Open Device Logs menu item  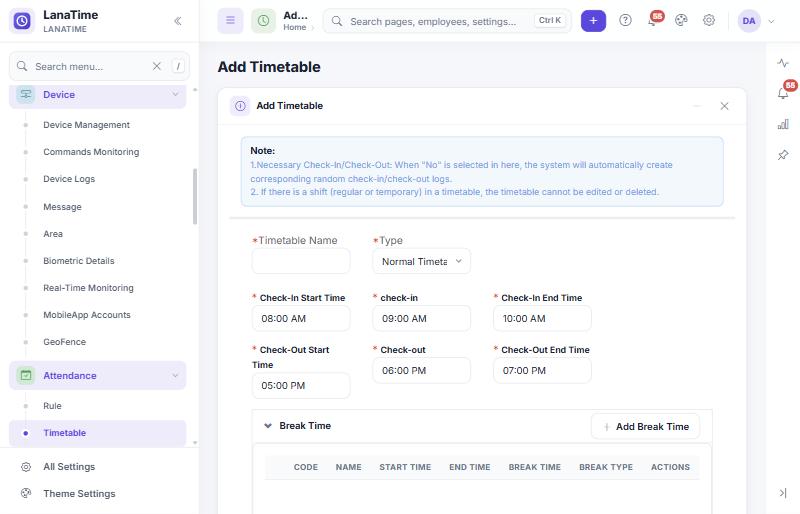(x=69, y=179)
